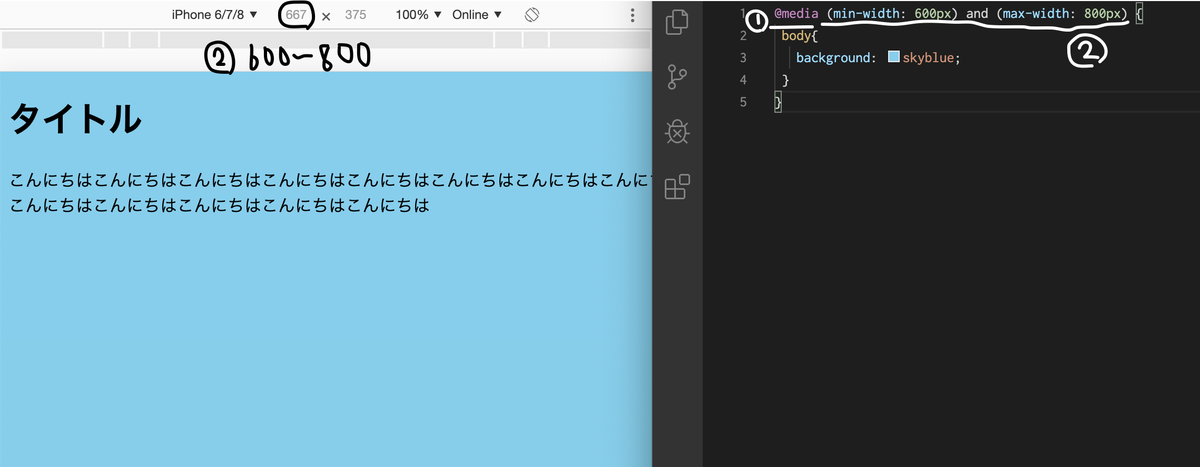This screenshot has width=1200, height=467.
Task: Open the Online network throttling dropdown
Action: [477, 15]
